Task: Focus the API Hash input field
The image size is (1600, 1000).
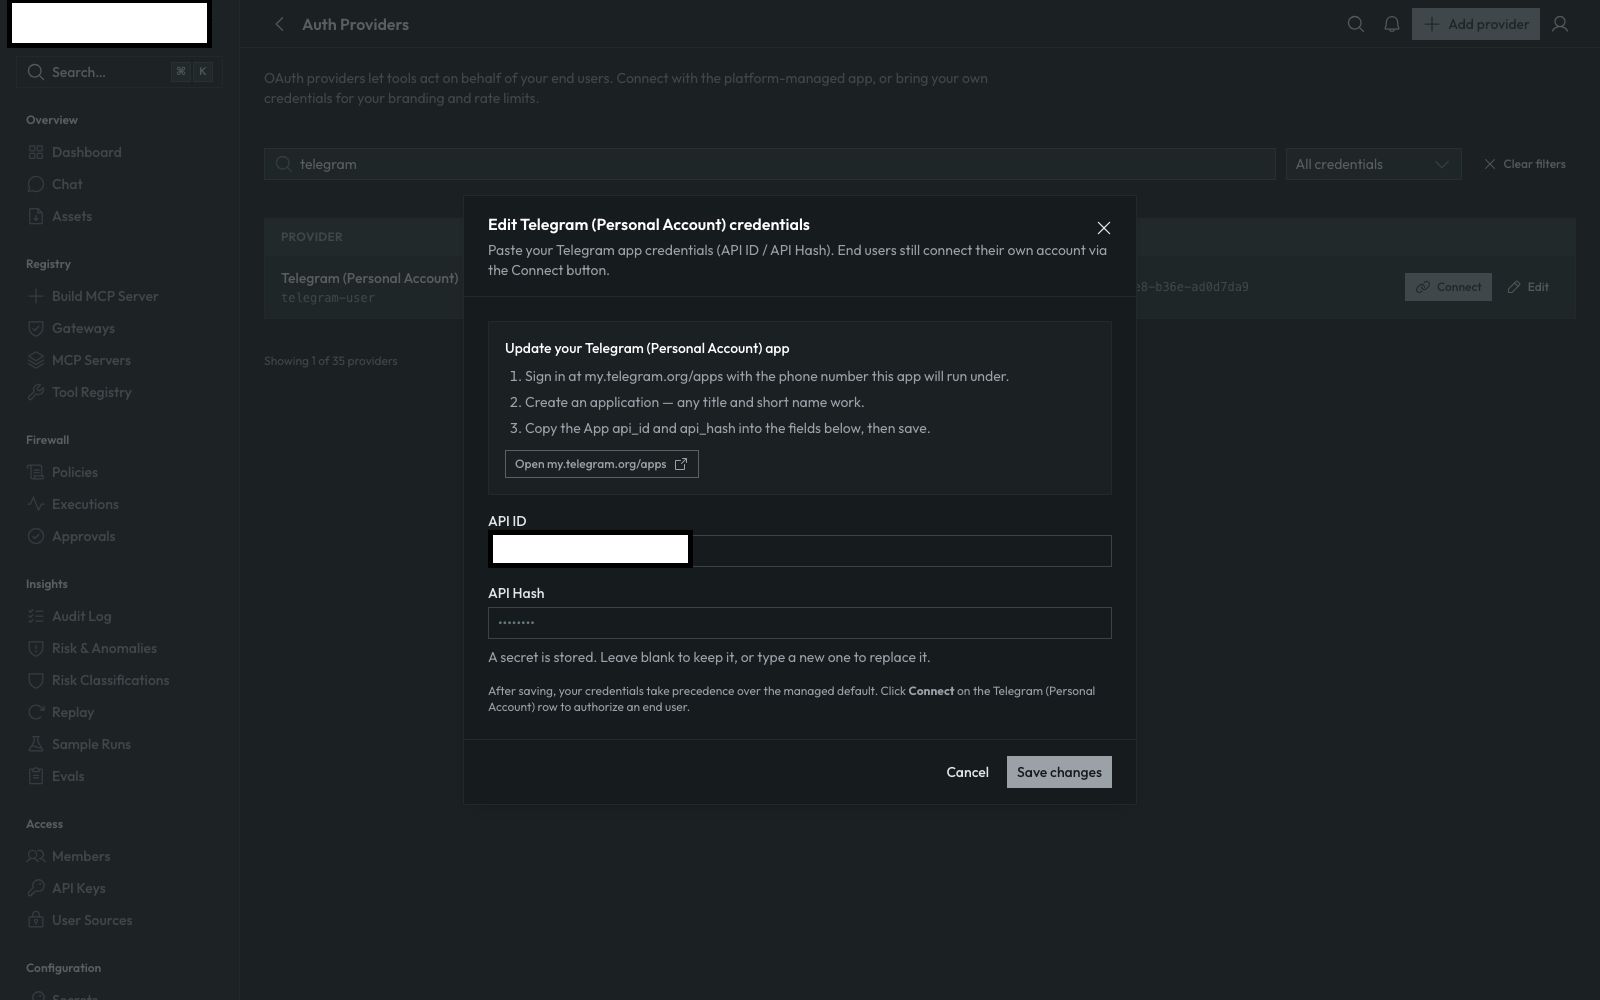Action: pos(799,623)
